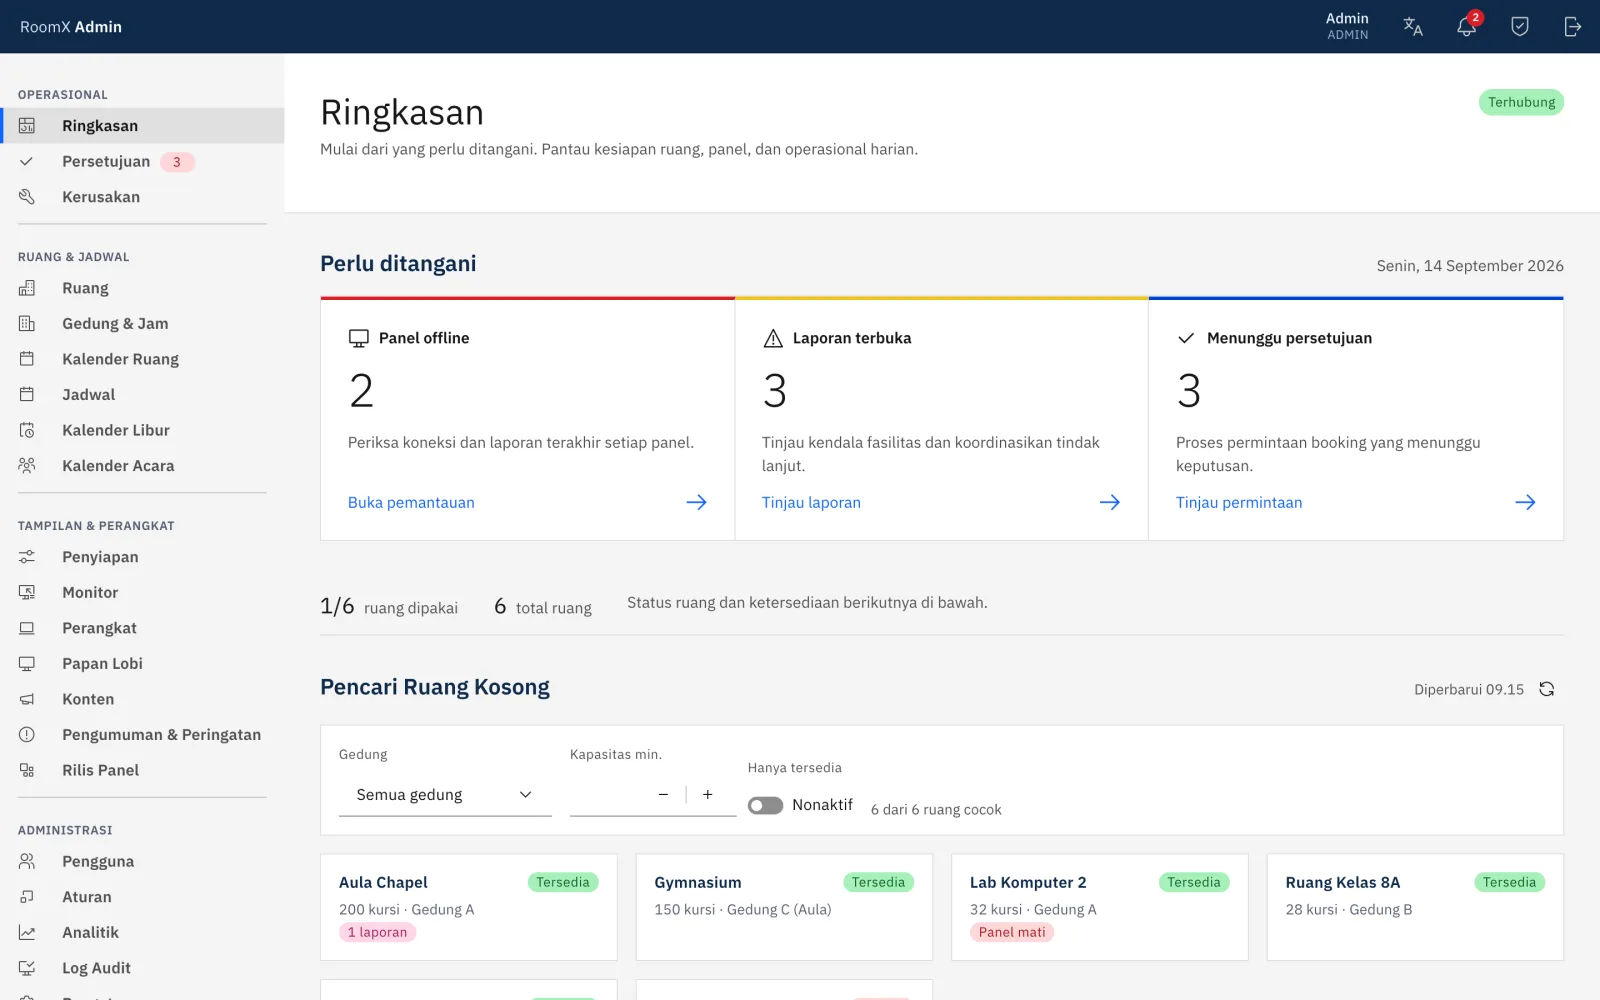Click the Gedung & Jam building icon
This screenshot has width=1600, height=1000.
[x=27, y=324]
